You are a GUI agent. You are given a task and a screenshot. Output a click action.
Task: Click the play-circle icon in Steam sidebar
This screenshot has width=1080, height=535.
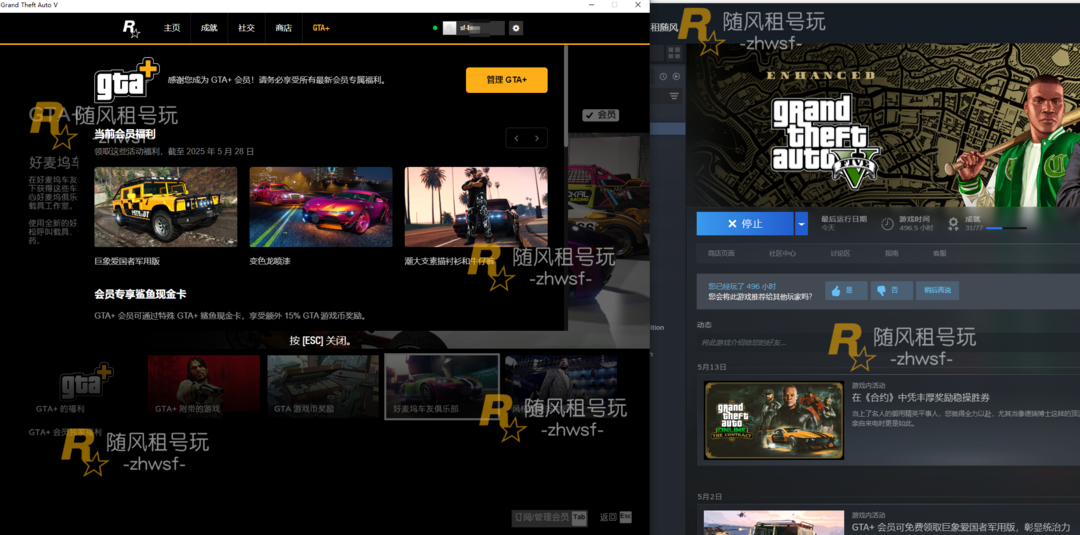(x=676, y=76)
